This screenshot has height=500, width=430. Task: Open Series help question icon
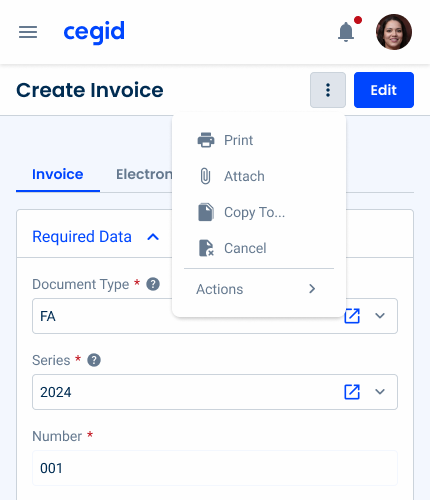coord(94,360)
